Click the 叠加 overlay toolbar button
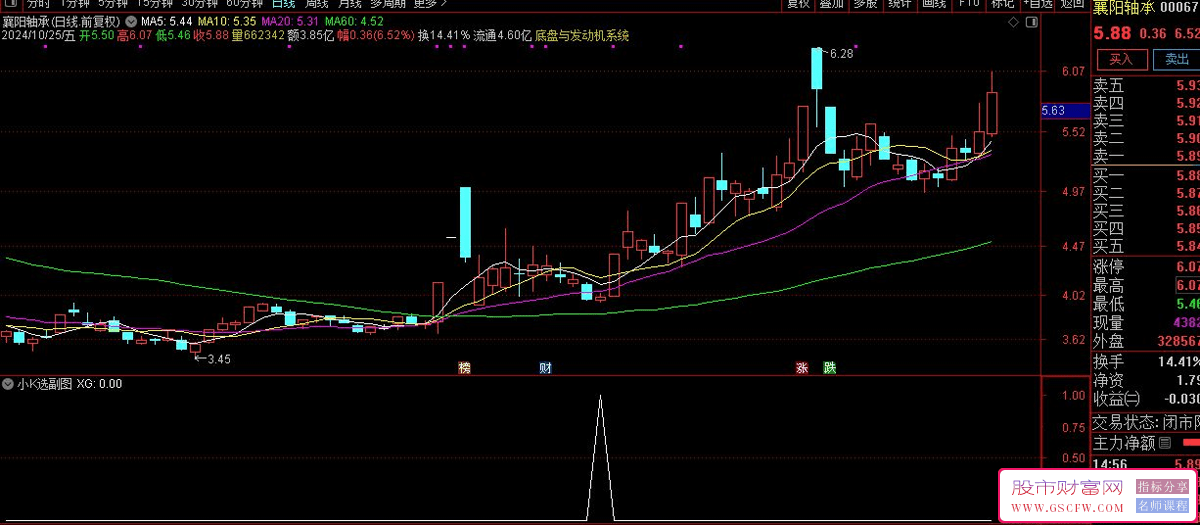The height and width of the screenshot is (525, 1200). tap(832, 3)
